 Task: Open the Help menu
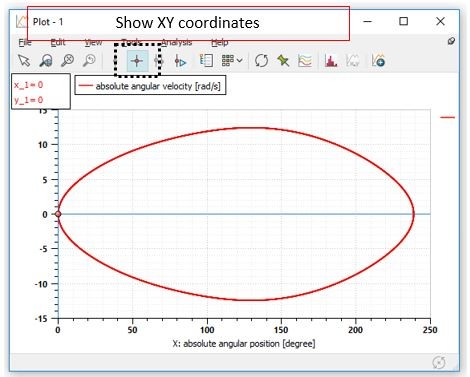[x=220, y=42]
